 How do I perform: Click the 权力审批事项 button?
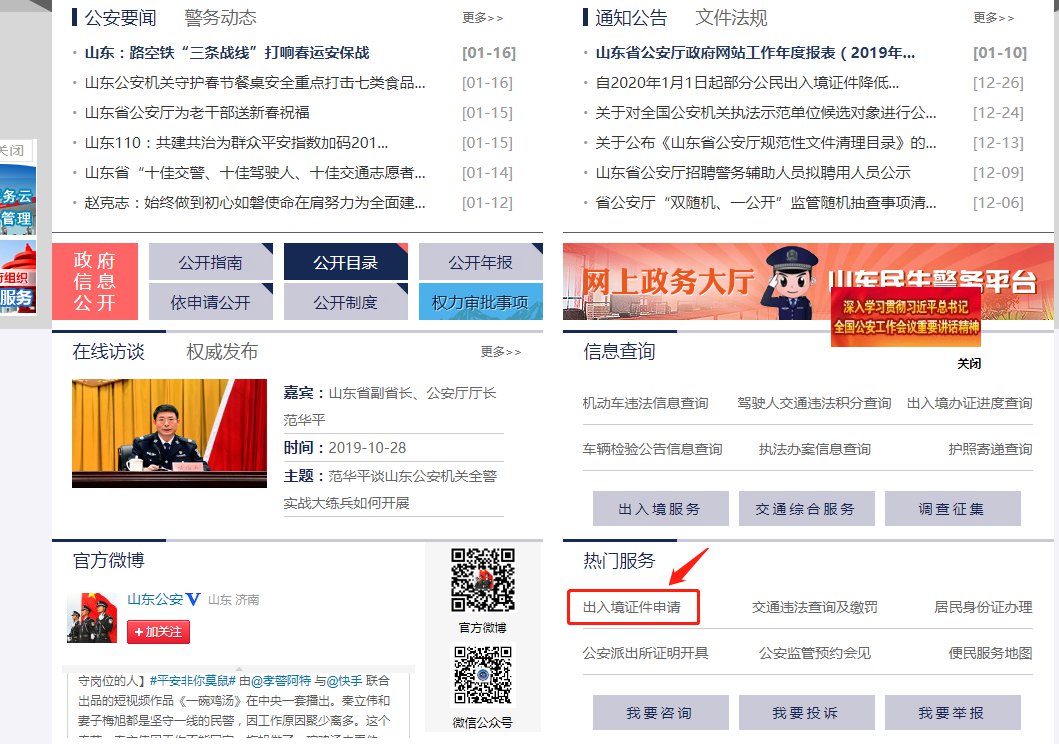tap(481, 302)
